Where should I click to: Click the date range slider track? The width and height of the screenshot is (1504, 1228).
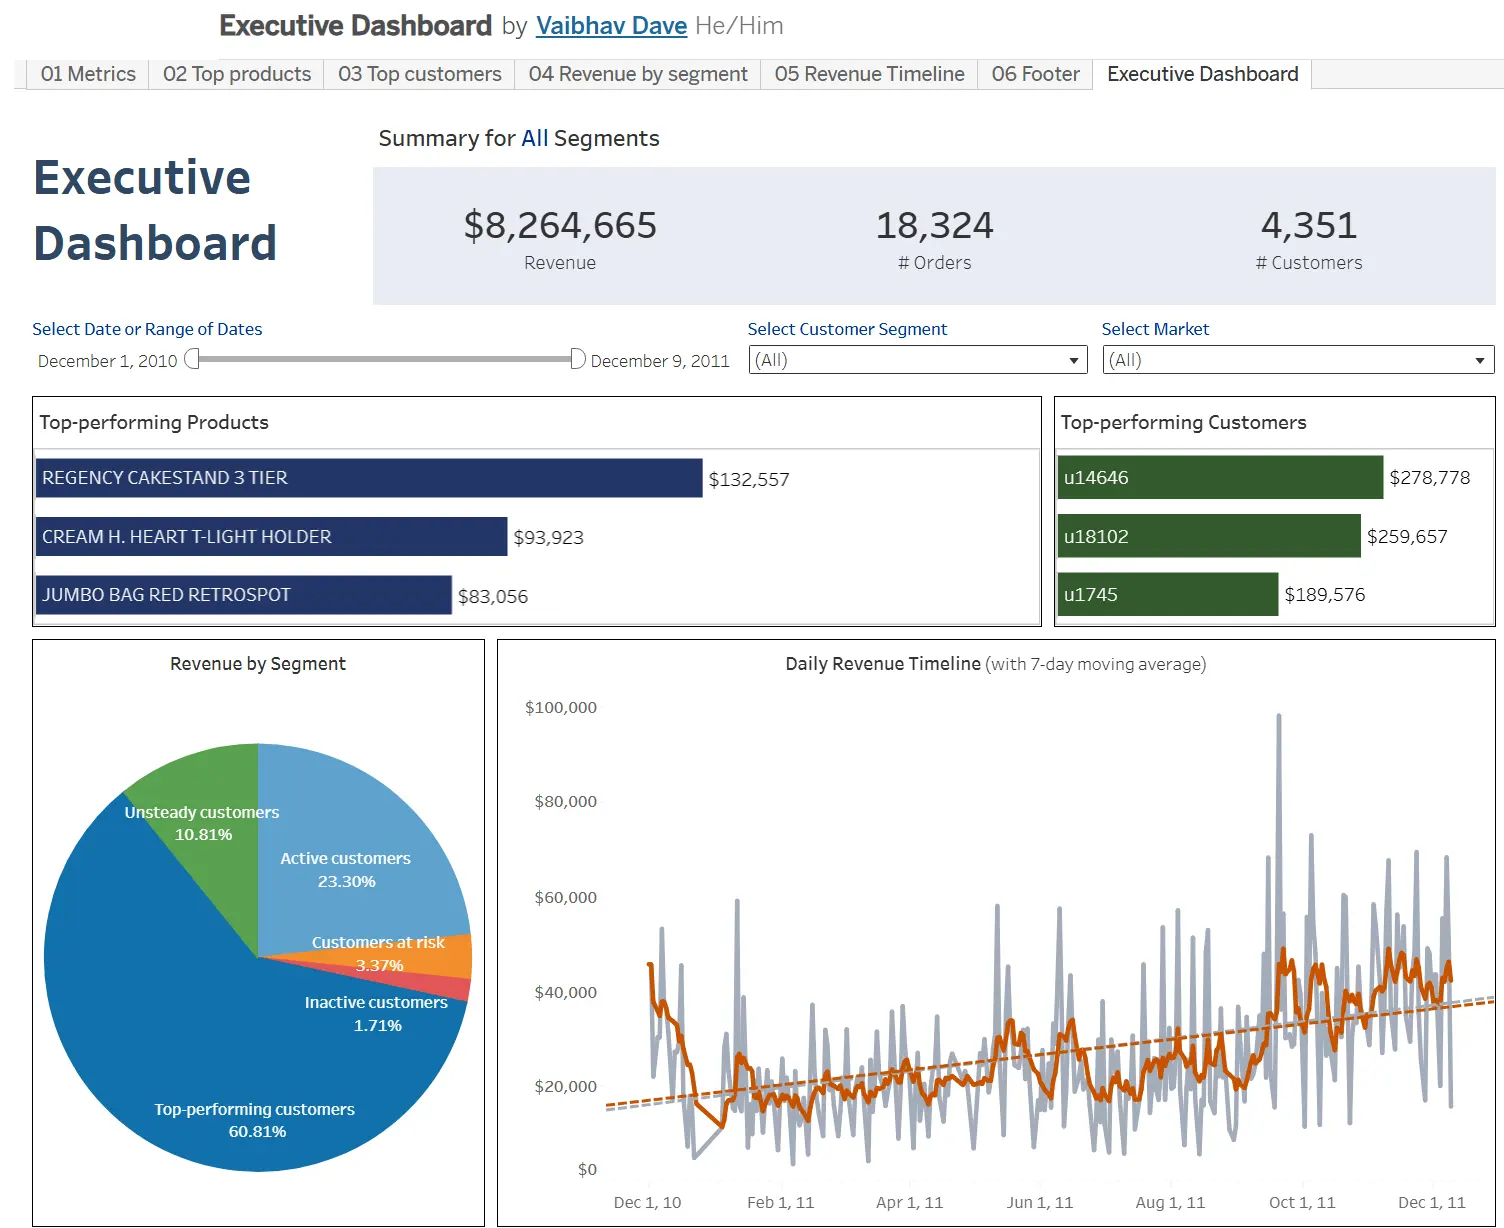click(385, 359)
